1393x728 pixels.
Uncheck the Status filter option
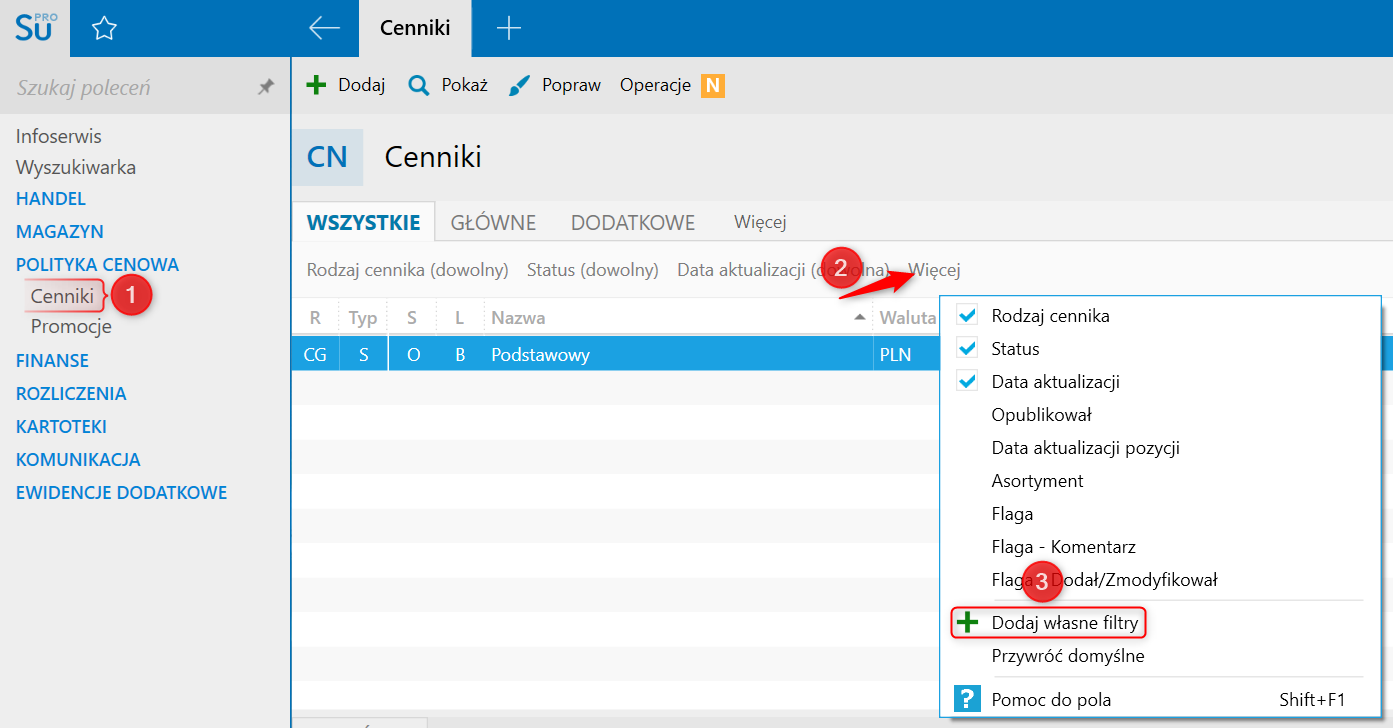pos(967,349)
